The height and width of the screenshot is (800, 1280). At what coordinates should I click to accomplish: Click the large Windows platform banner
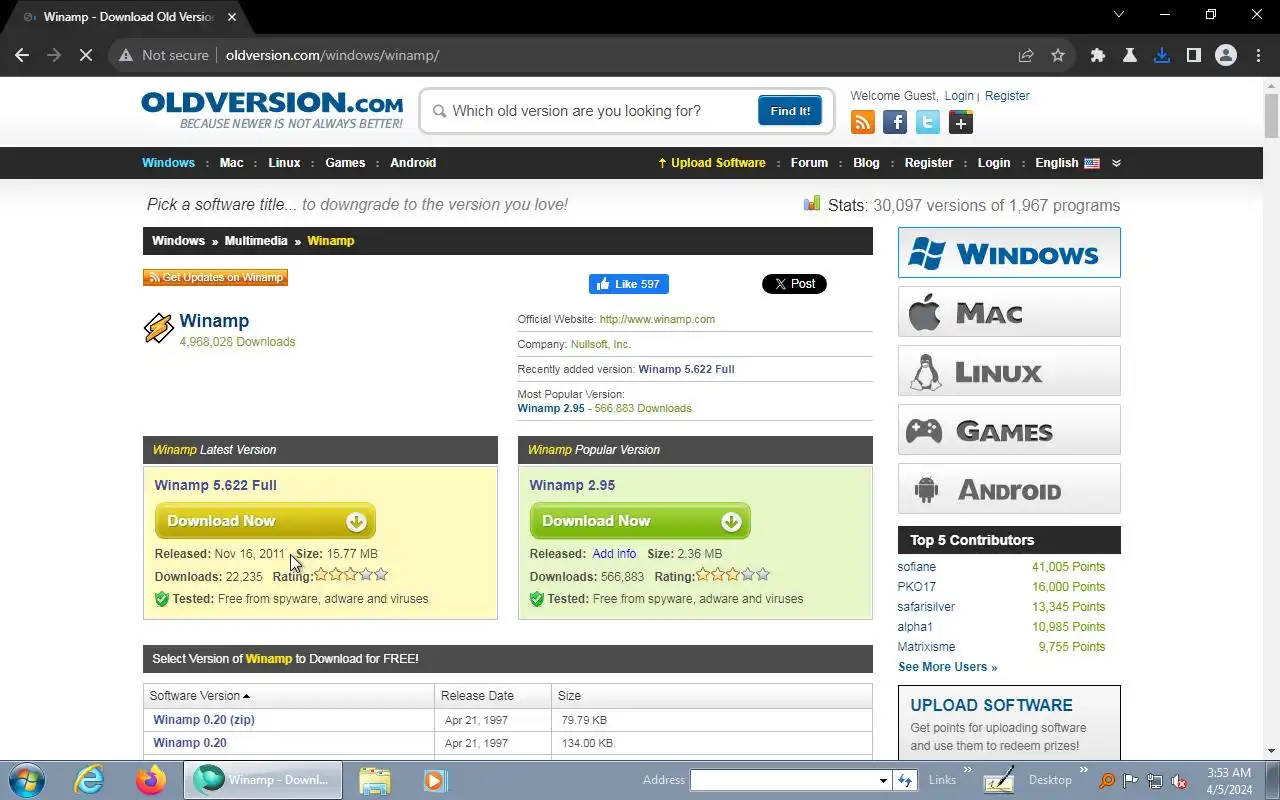[x=1009, y=252]
